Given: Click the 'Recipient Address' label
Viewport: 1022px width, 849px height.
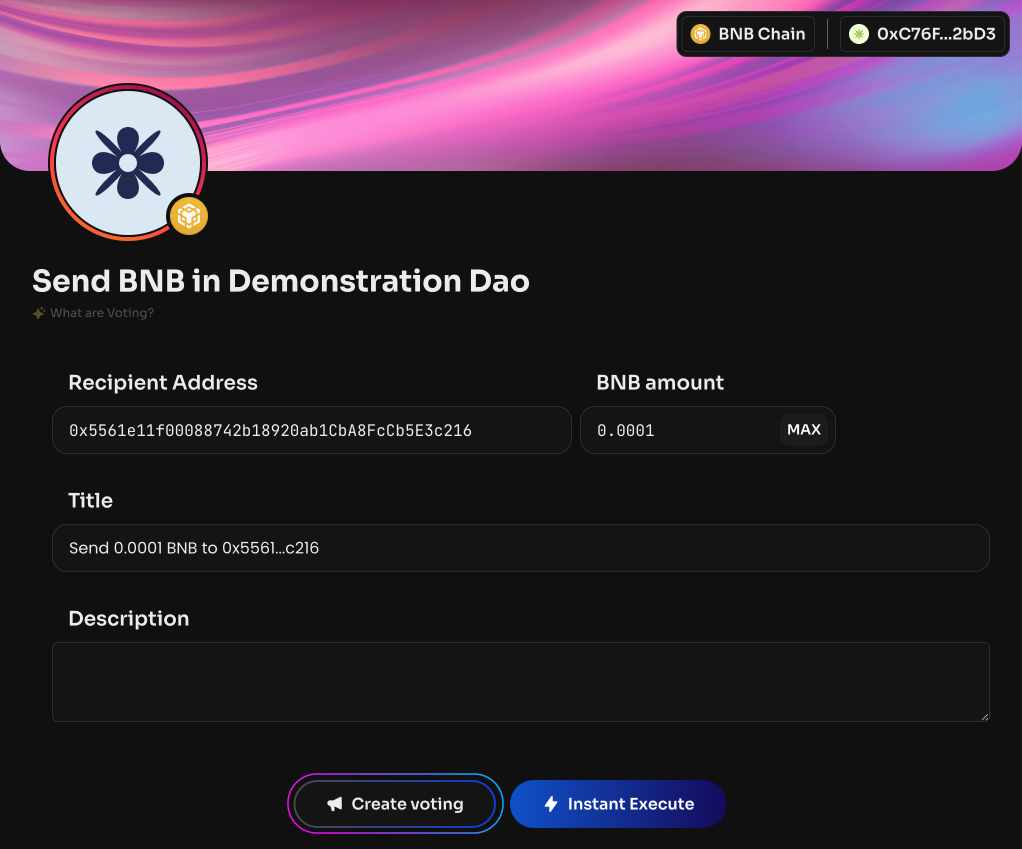Looking at the screenshot, I should [163, 382].
